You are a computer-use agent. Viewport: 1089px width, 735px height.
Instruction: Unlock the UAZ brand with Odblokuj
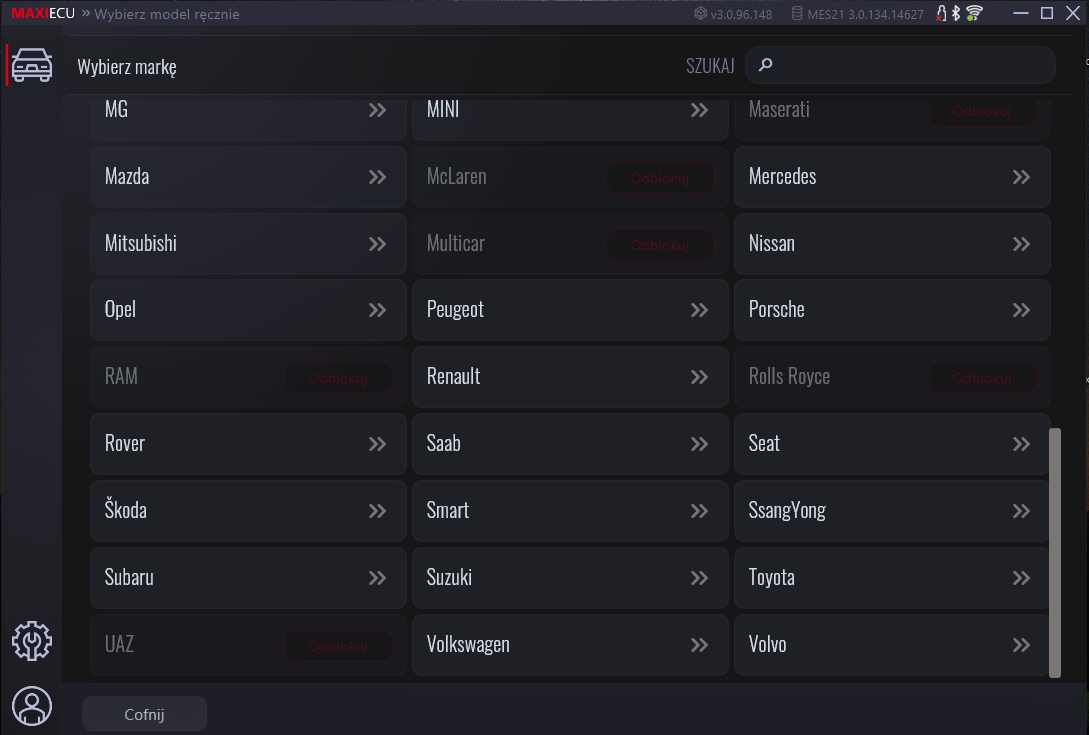[338, 647]
